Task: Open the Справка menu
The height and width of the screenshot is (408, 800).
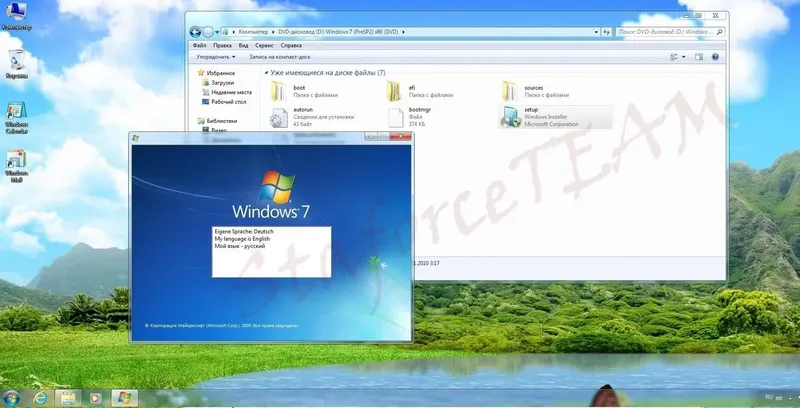Action: tap(291, 45)
